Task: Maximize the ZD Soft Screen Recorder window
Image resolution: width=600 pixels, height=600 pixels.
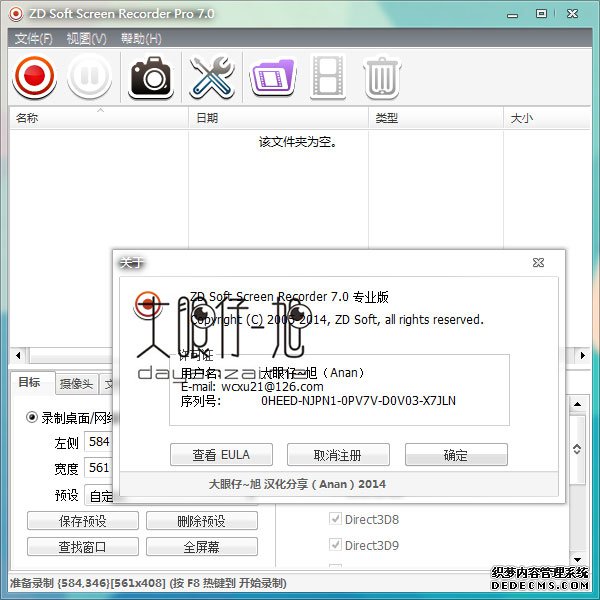Action: 541,14
